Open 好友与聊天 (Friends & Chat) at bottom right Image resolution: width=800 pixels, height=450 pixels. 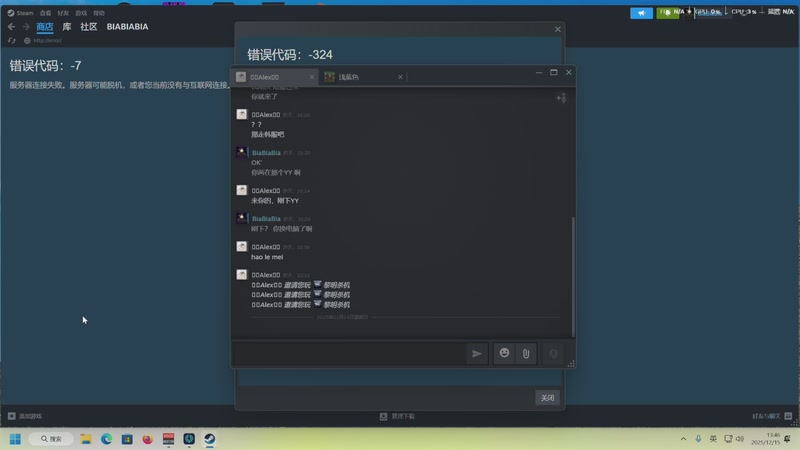coord(772,416)
